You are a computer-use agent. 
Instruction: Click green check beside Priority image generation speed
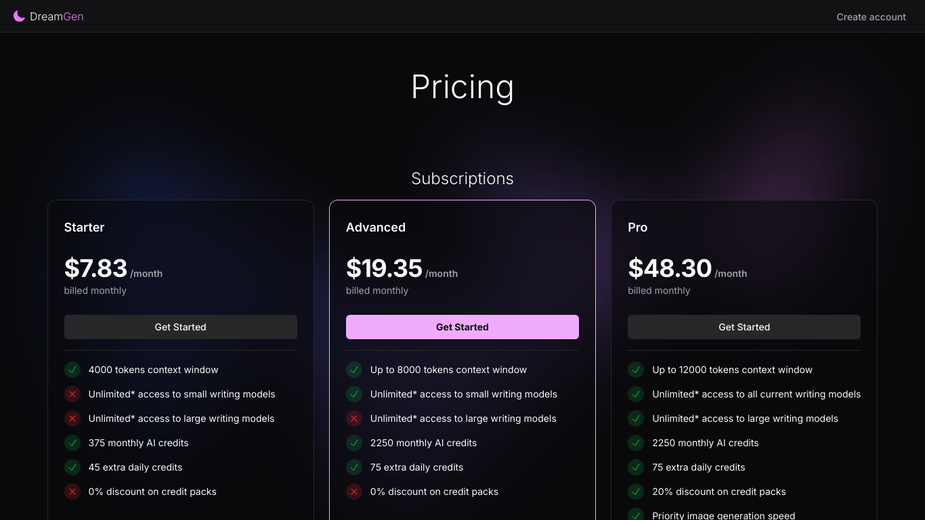click(x=636, y=515)
